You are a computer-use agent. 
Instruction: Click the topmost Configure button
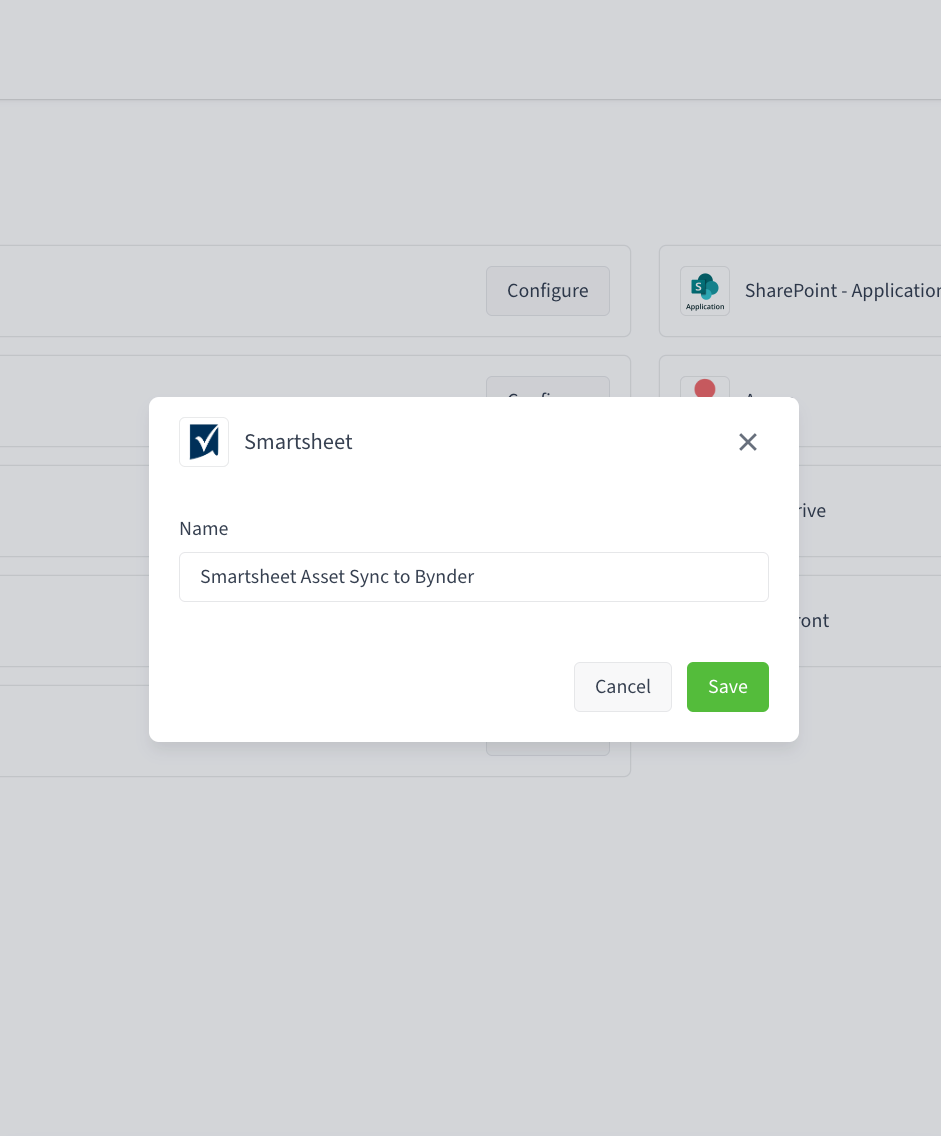[x=547, y=291]
